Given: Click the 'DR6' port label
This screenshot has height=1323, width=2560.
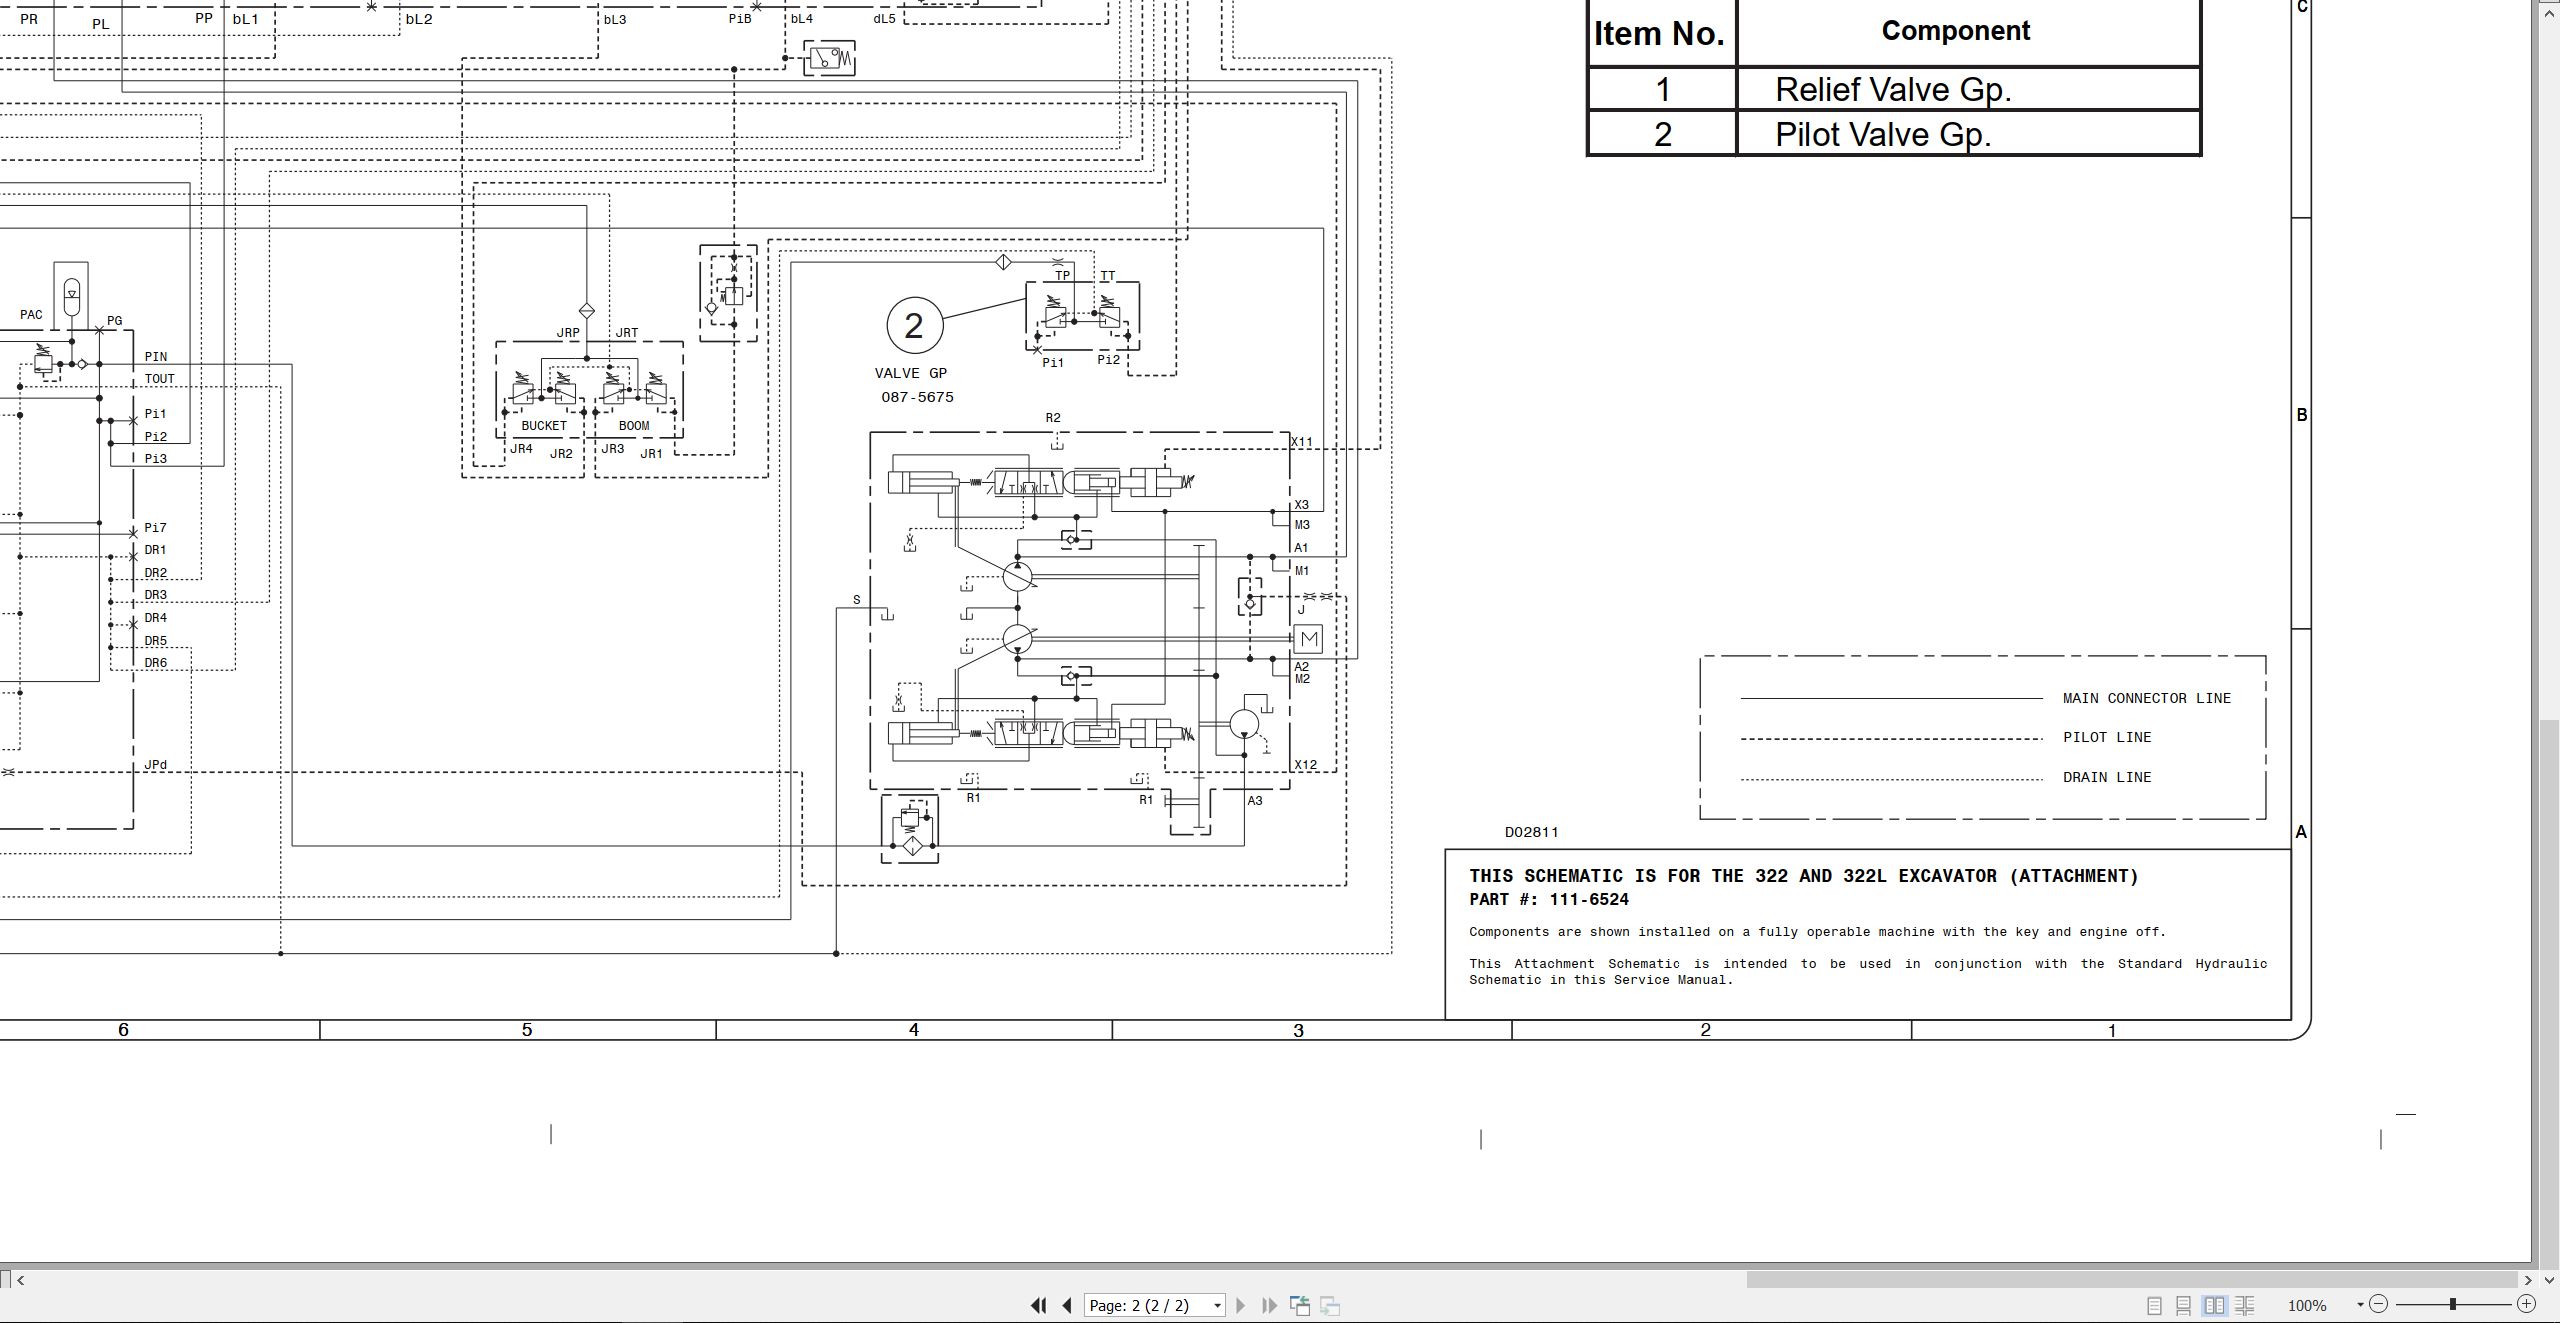Looking at the screenshot, I should 155,663.
